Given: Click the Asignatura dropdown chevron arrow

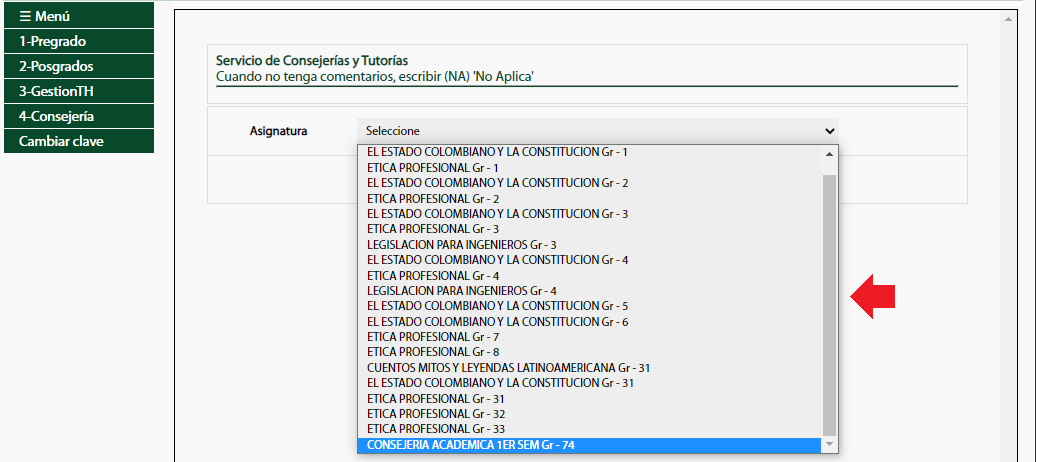Looking at the screenshot, I should coord(829,131).
